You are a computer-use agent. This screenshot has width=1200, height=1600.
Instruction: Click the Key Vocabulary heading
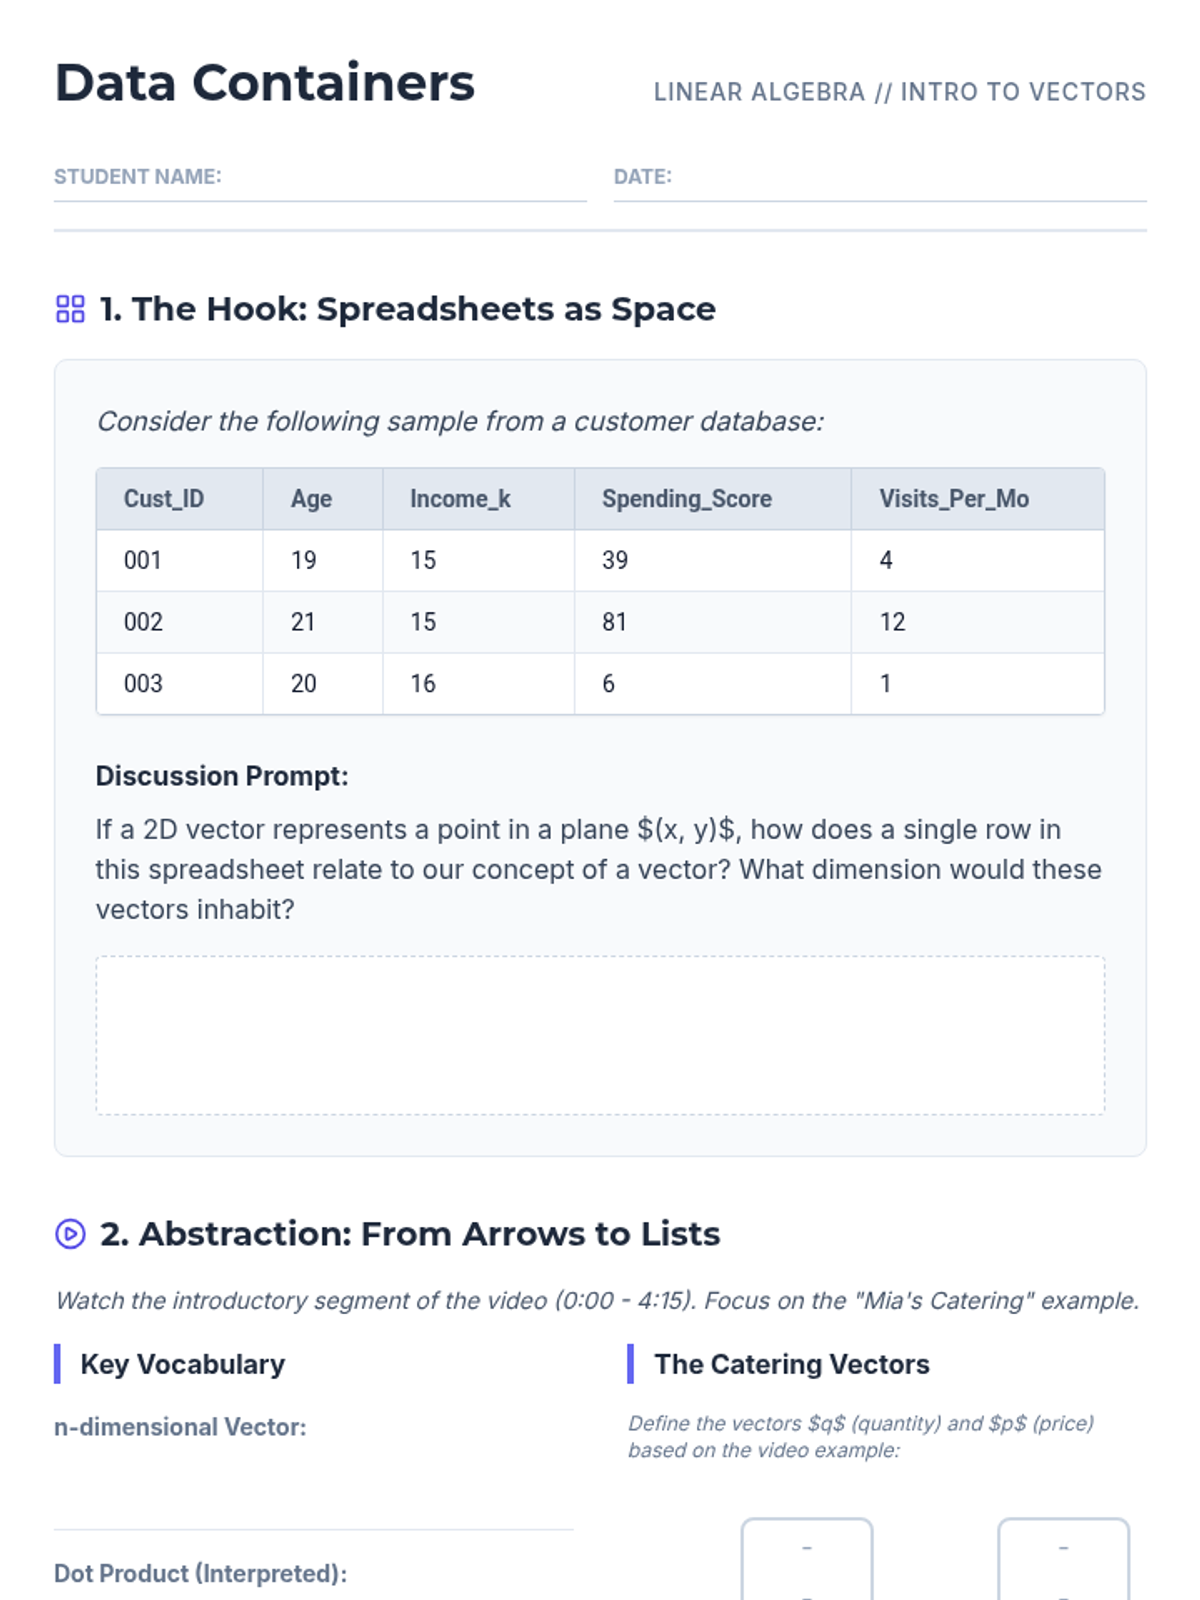pos(183,1364)
